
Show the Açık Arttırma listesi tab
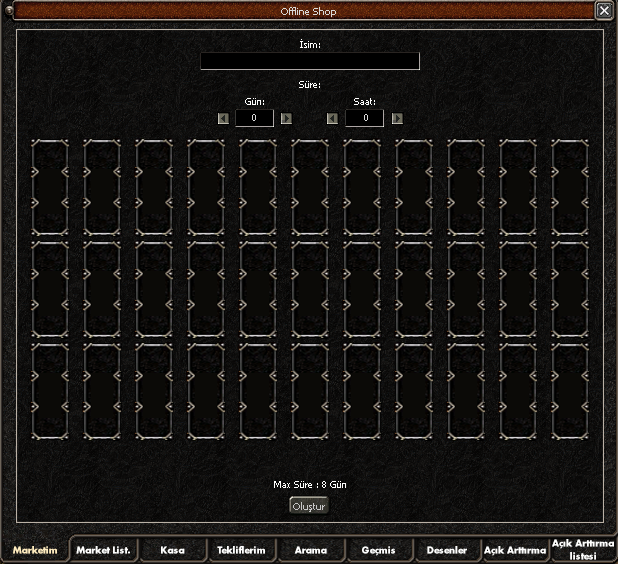(582, 550)
